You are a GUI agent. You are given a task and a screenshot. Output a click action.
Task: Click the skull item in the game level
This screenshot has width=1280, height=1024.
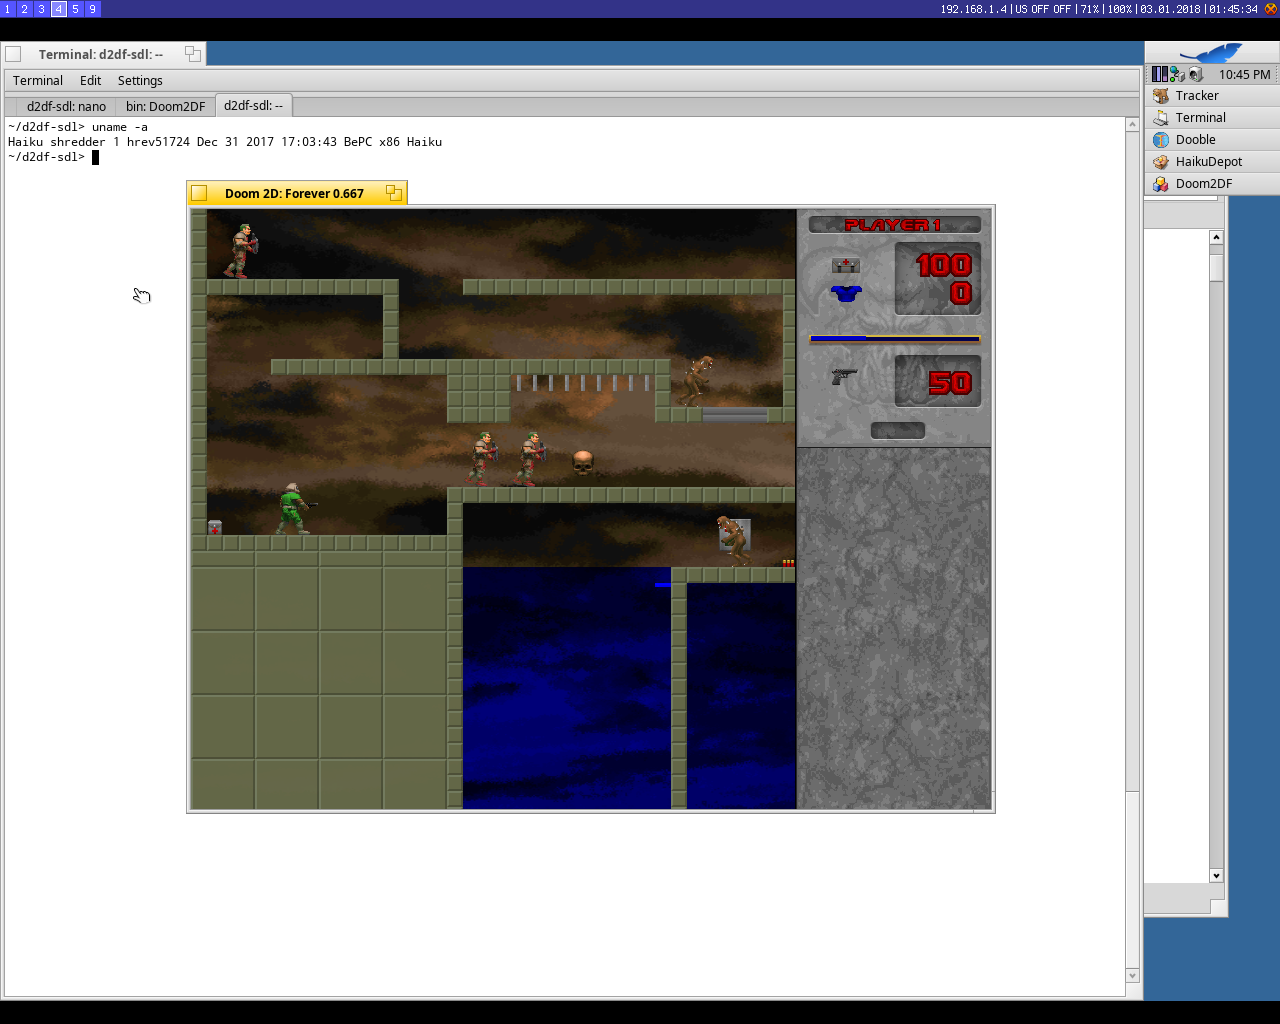583,462
